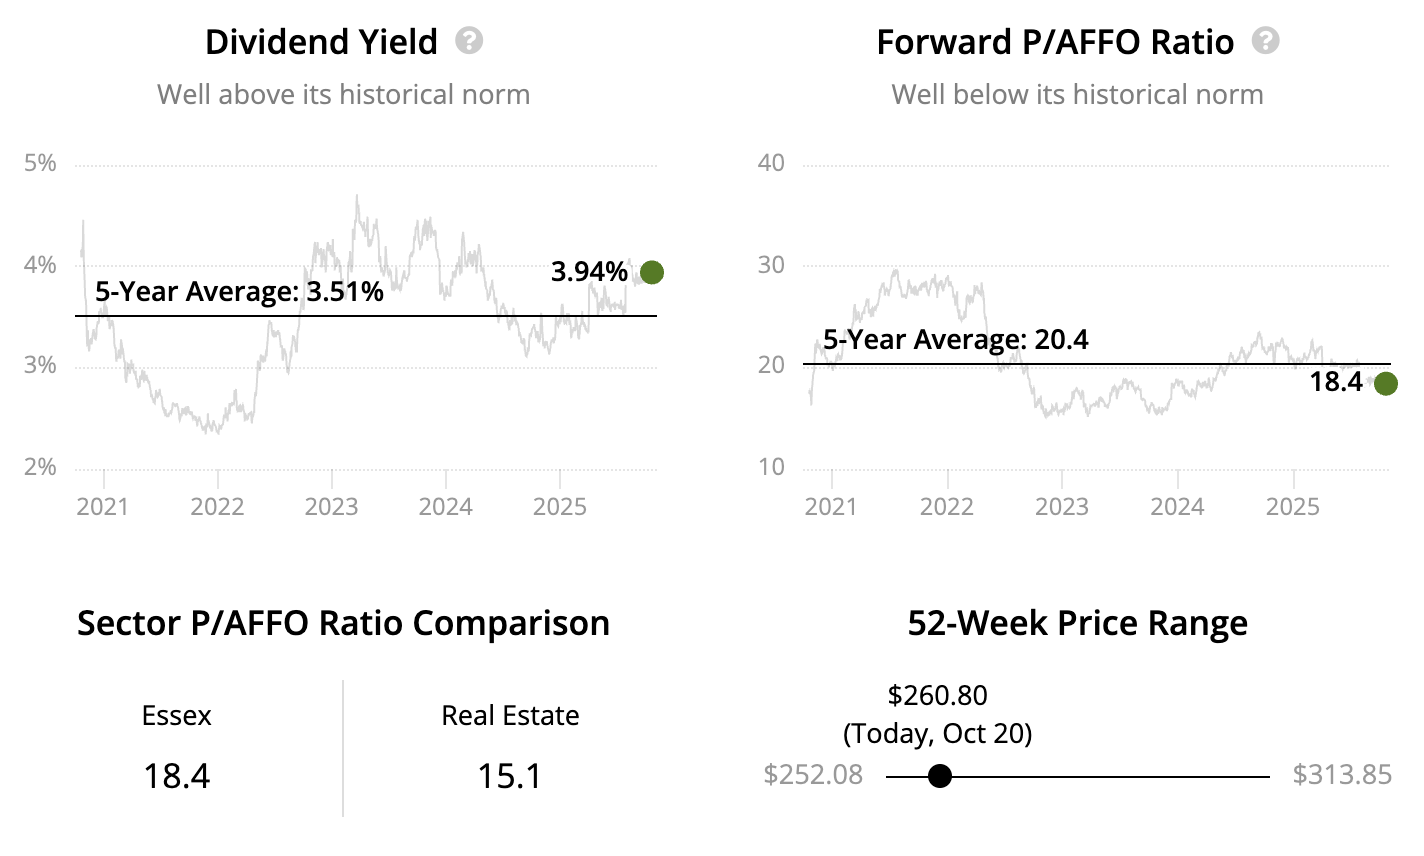Click 2021 on the Dividend Yield axis
The image size is (1424, 856).
[102, 506]
